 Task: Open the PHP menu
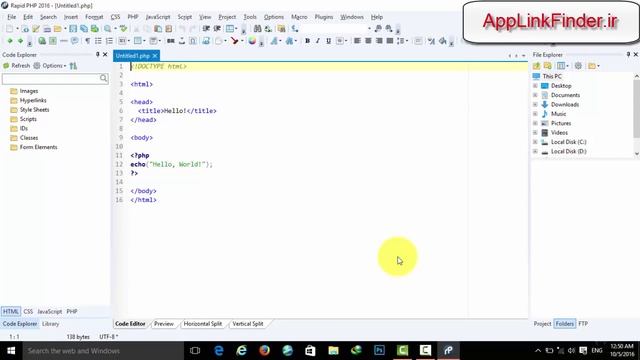(133, 17)
